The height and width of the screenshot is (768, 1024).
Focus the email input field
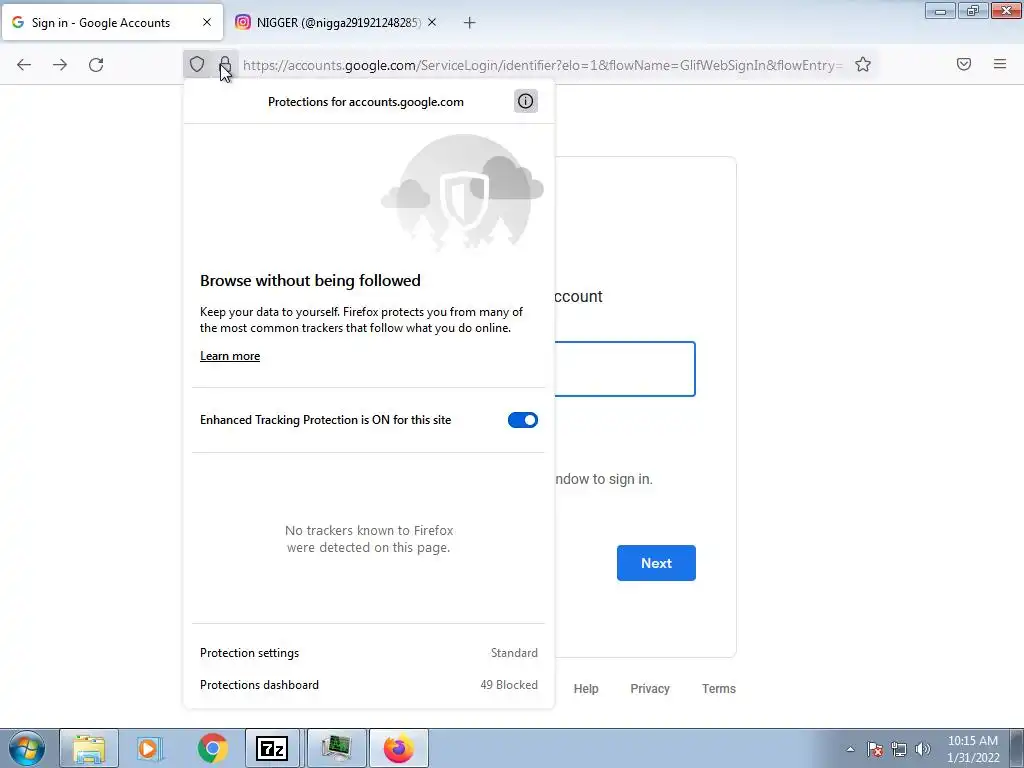(625, 369)
